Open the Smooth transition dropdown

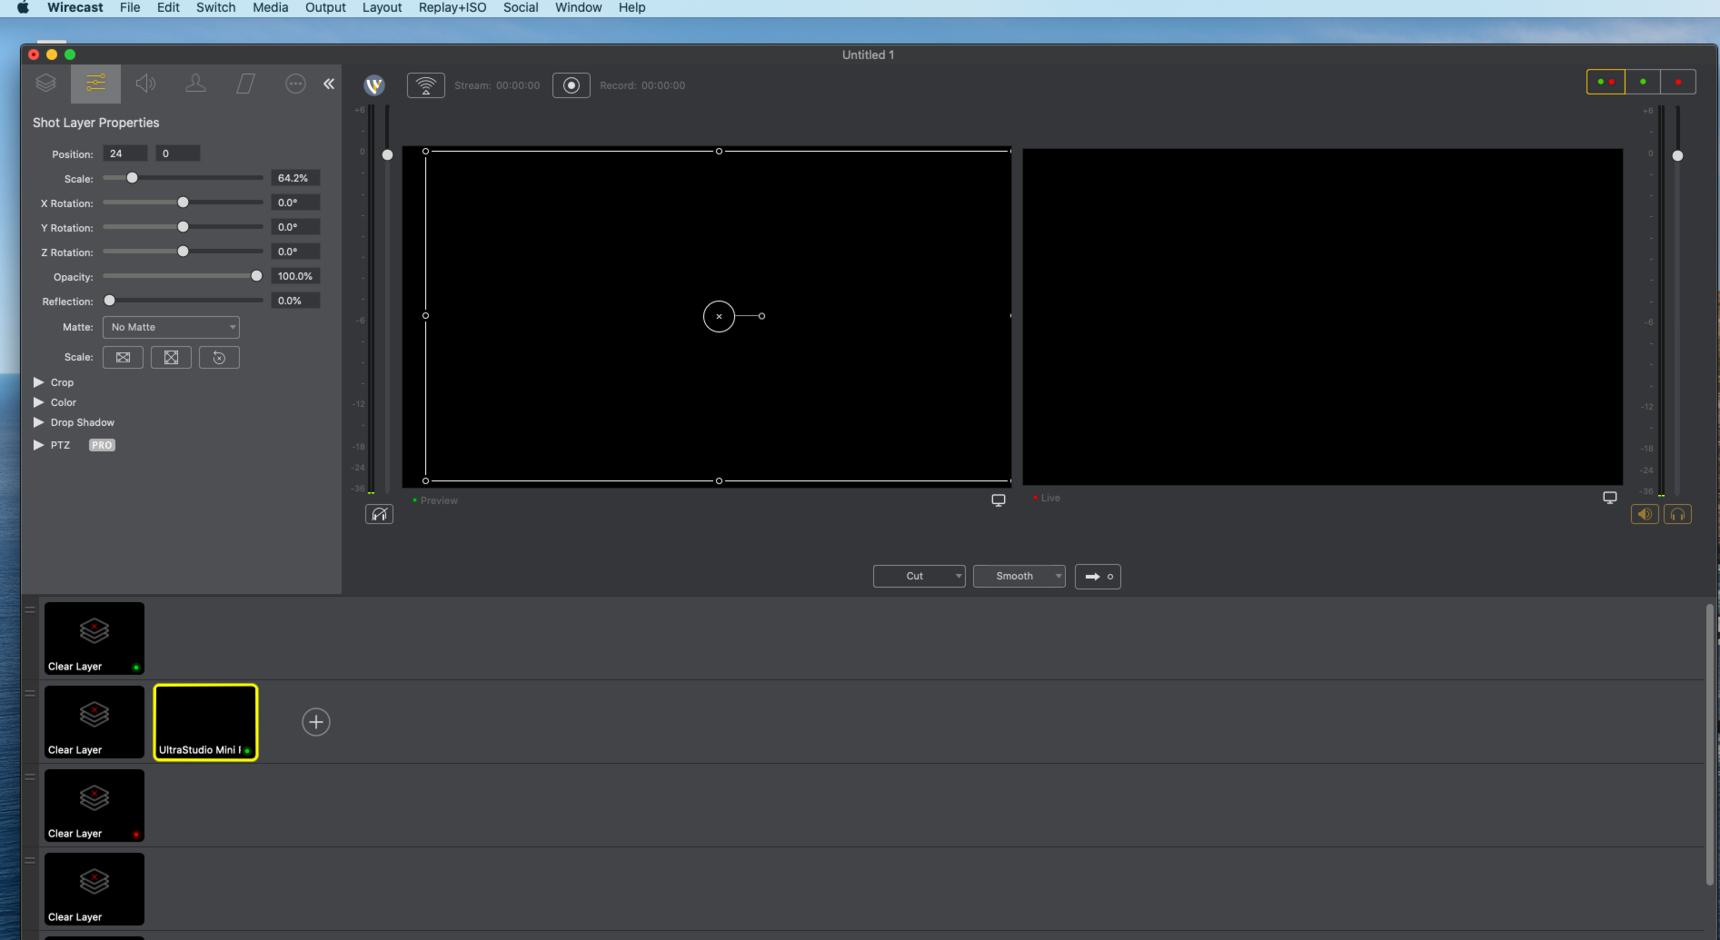coord(1019,576)
